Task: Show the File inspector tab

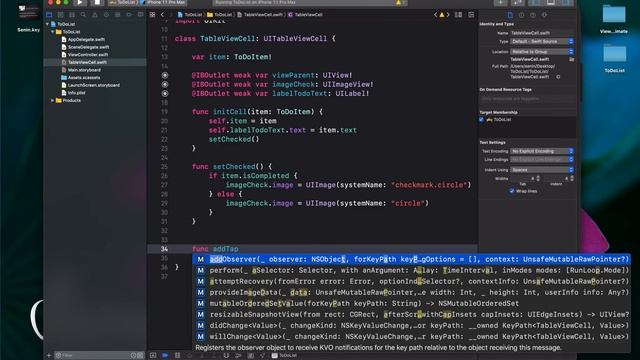Action: (x=510, y=15)
